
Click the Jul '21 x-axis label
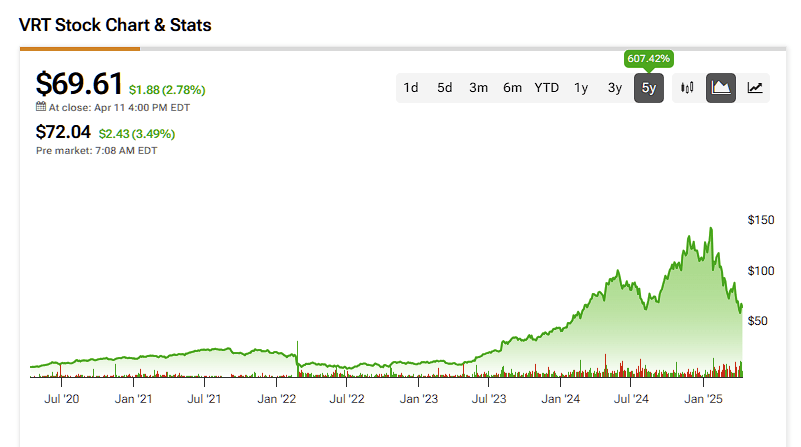tap(204, 399)
